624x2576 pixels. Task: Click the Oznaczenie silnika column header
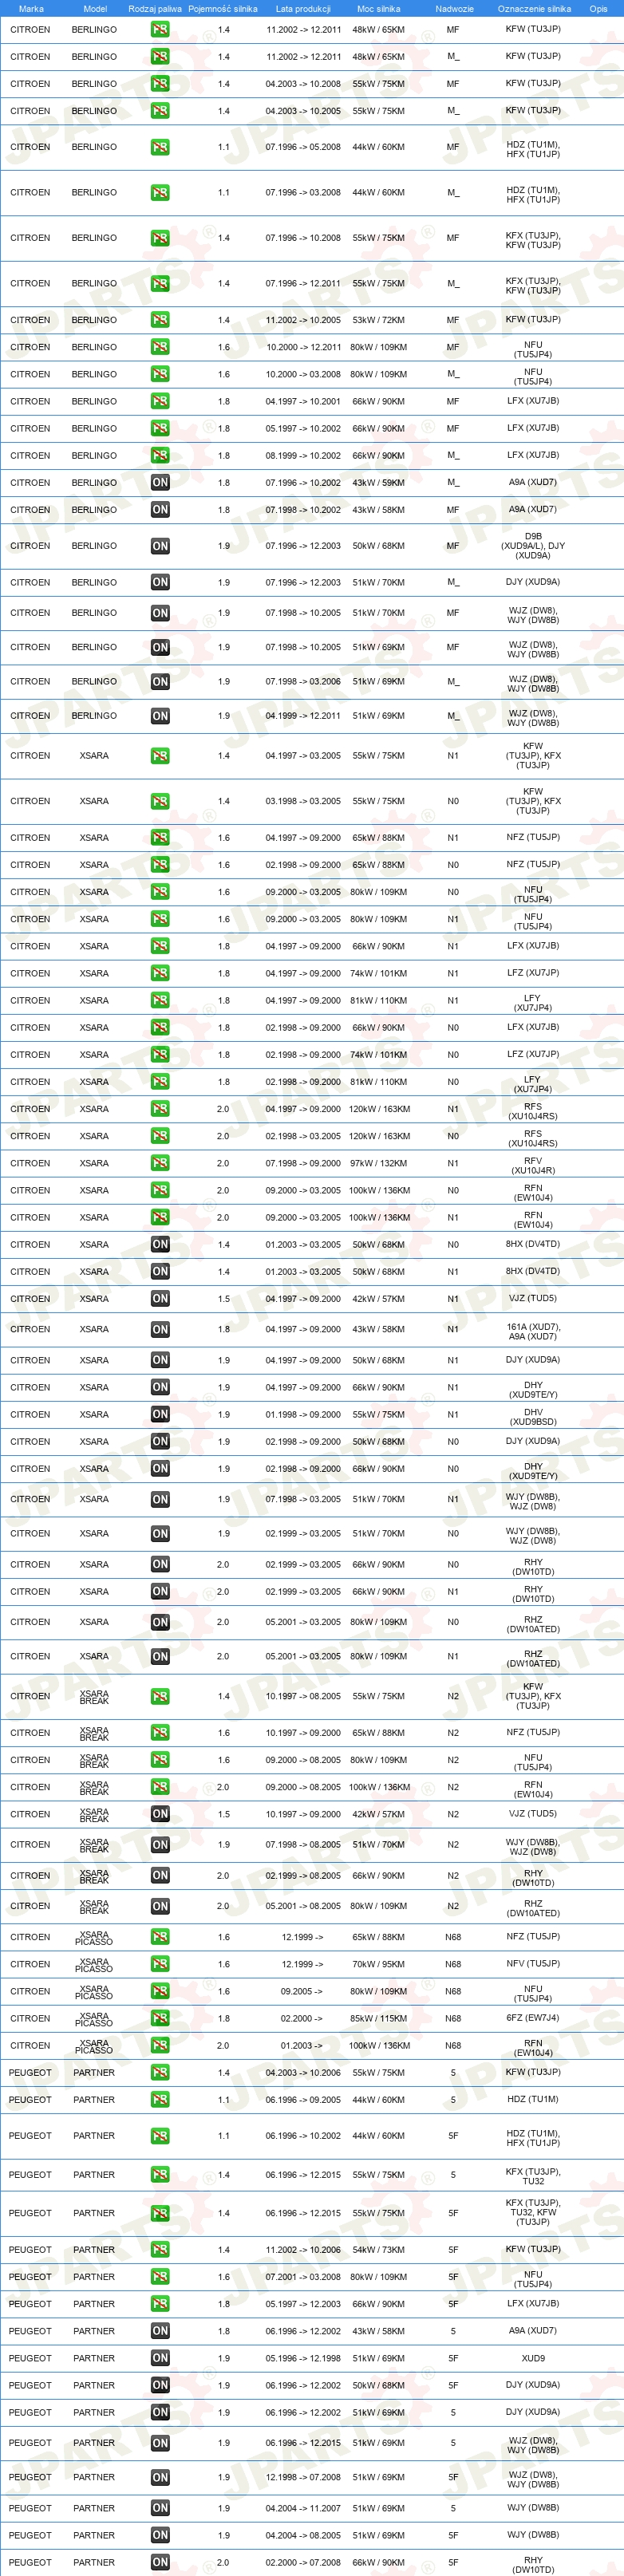(534, 9)
